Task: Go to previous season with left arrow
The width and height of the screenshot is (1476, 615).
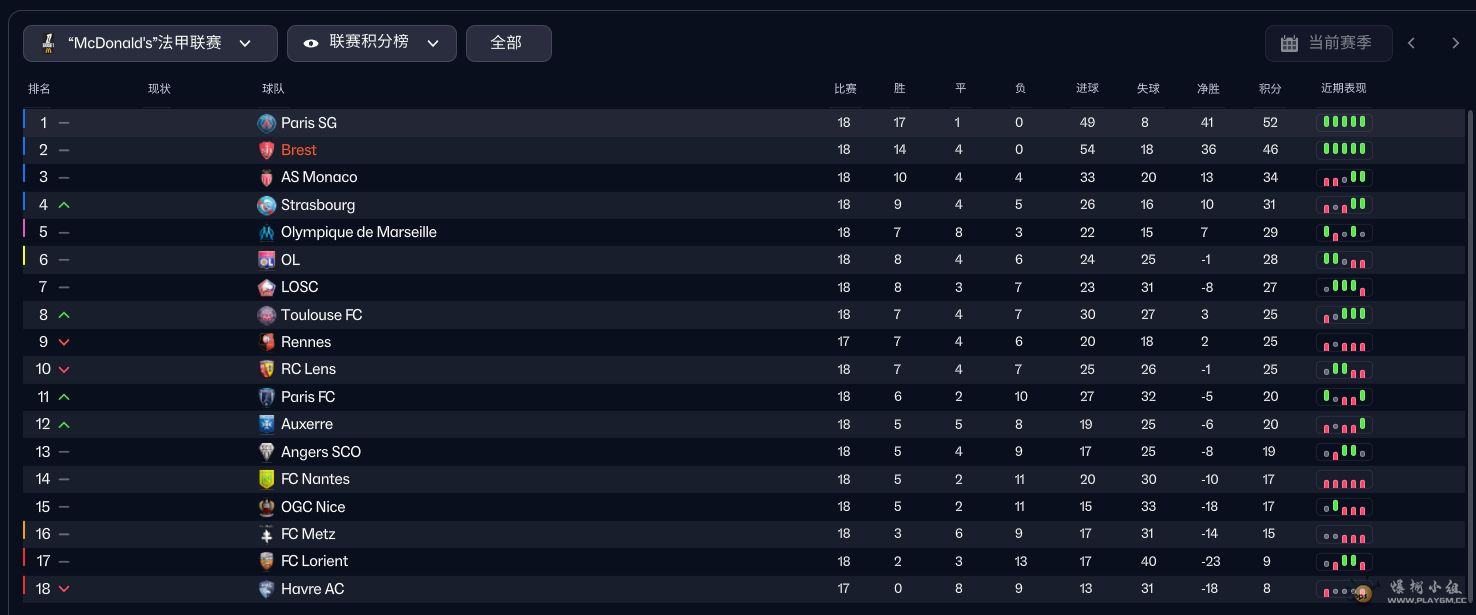Action: [x=1411, y=43]
